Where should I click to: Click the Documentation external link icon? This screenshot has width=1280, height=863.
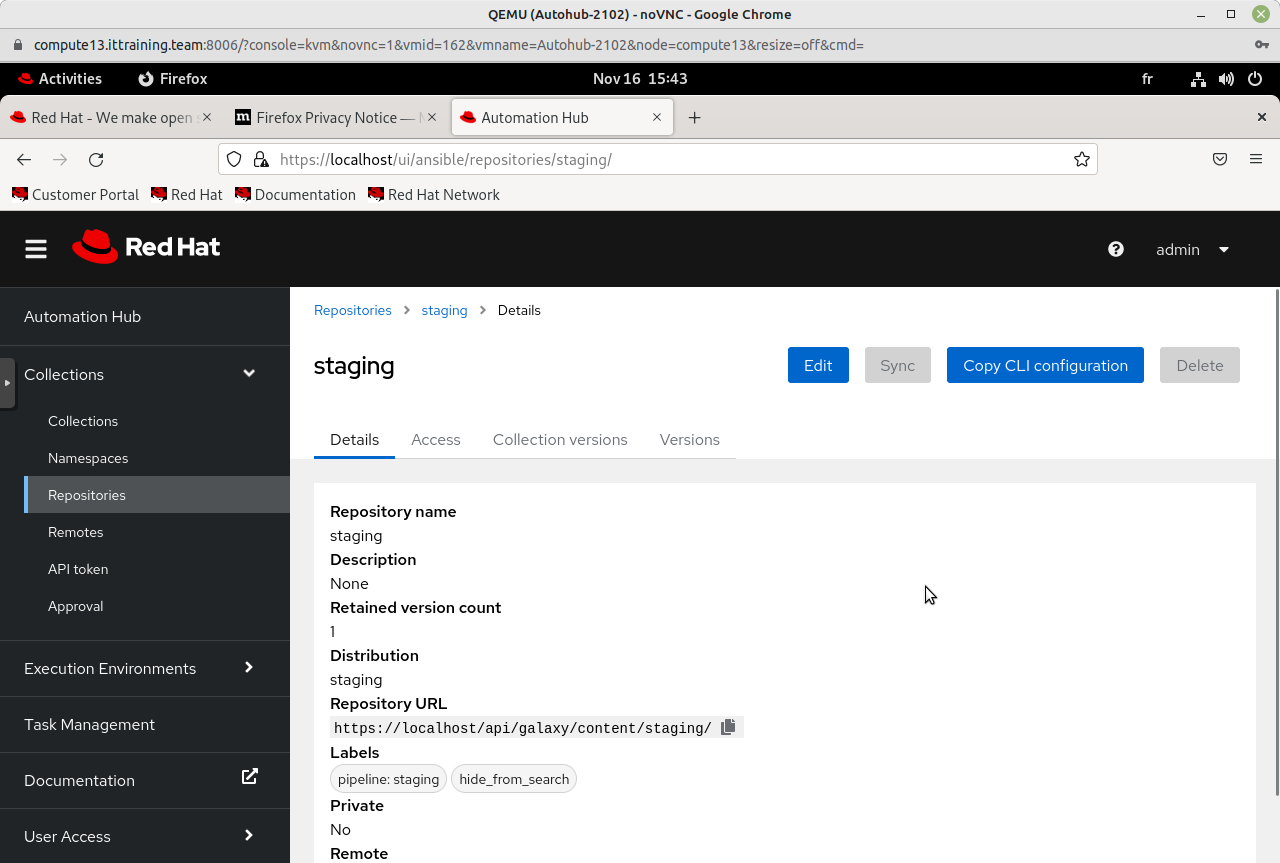click(250, 776)
